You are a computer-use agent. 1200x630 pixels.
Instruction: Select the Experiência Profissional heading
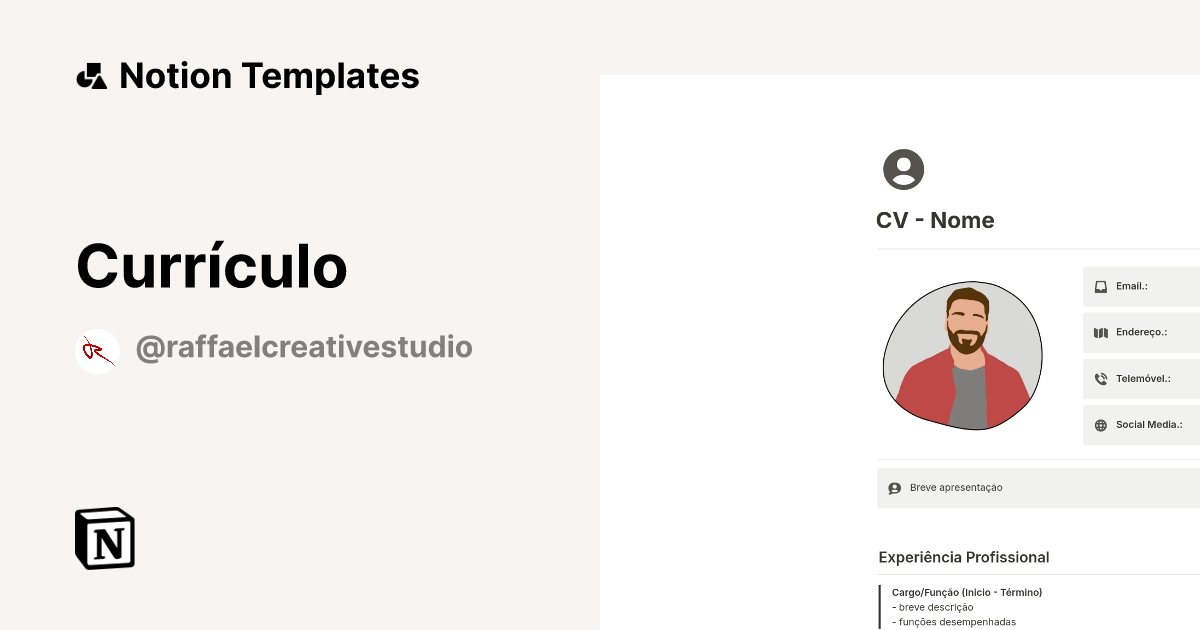pyautogui.click(x=963, y=557)
